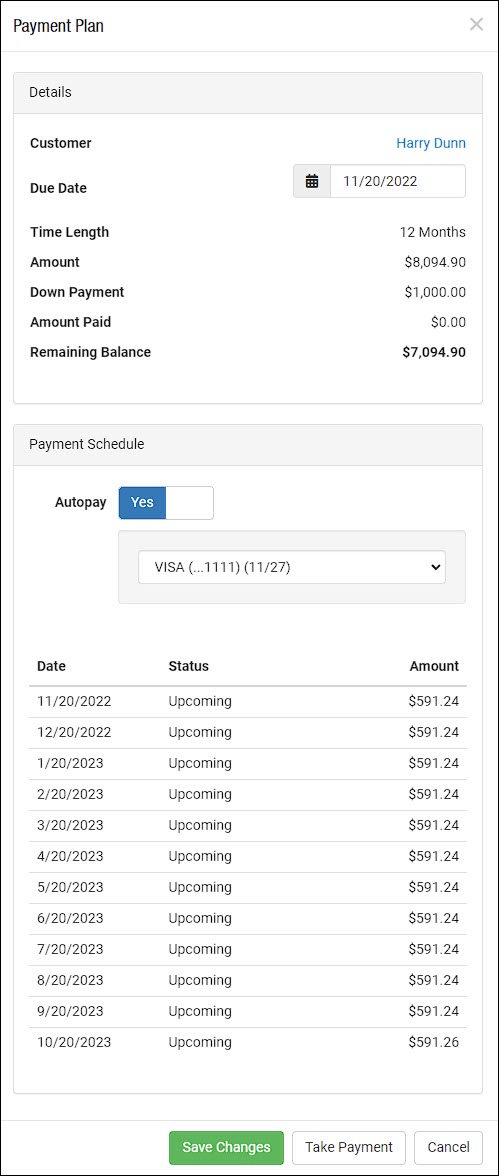Cancel the payment plan dialog
Image resolution: width=499 pixels, height=1176 pixels.
click(449, 1147)
